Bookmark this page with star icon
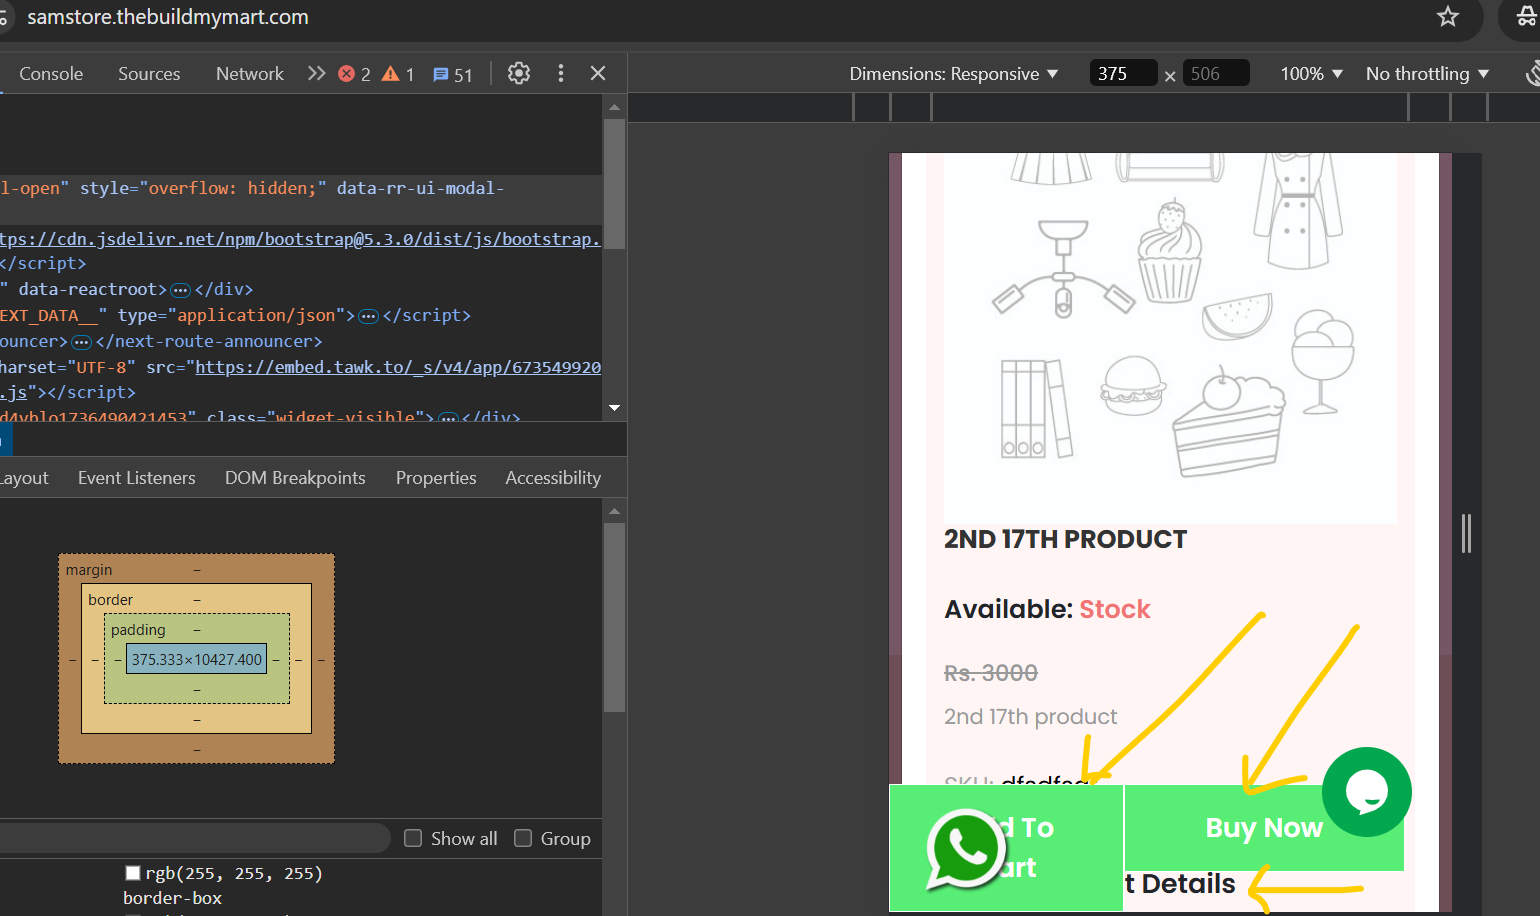This screenshot has height=916, width=1540. point(1447,16)
